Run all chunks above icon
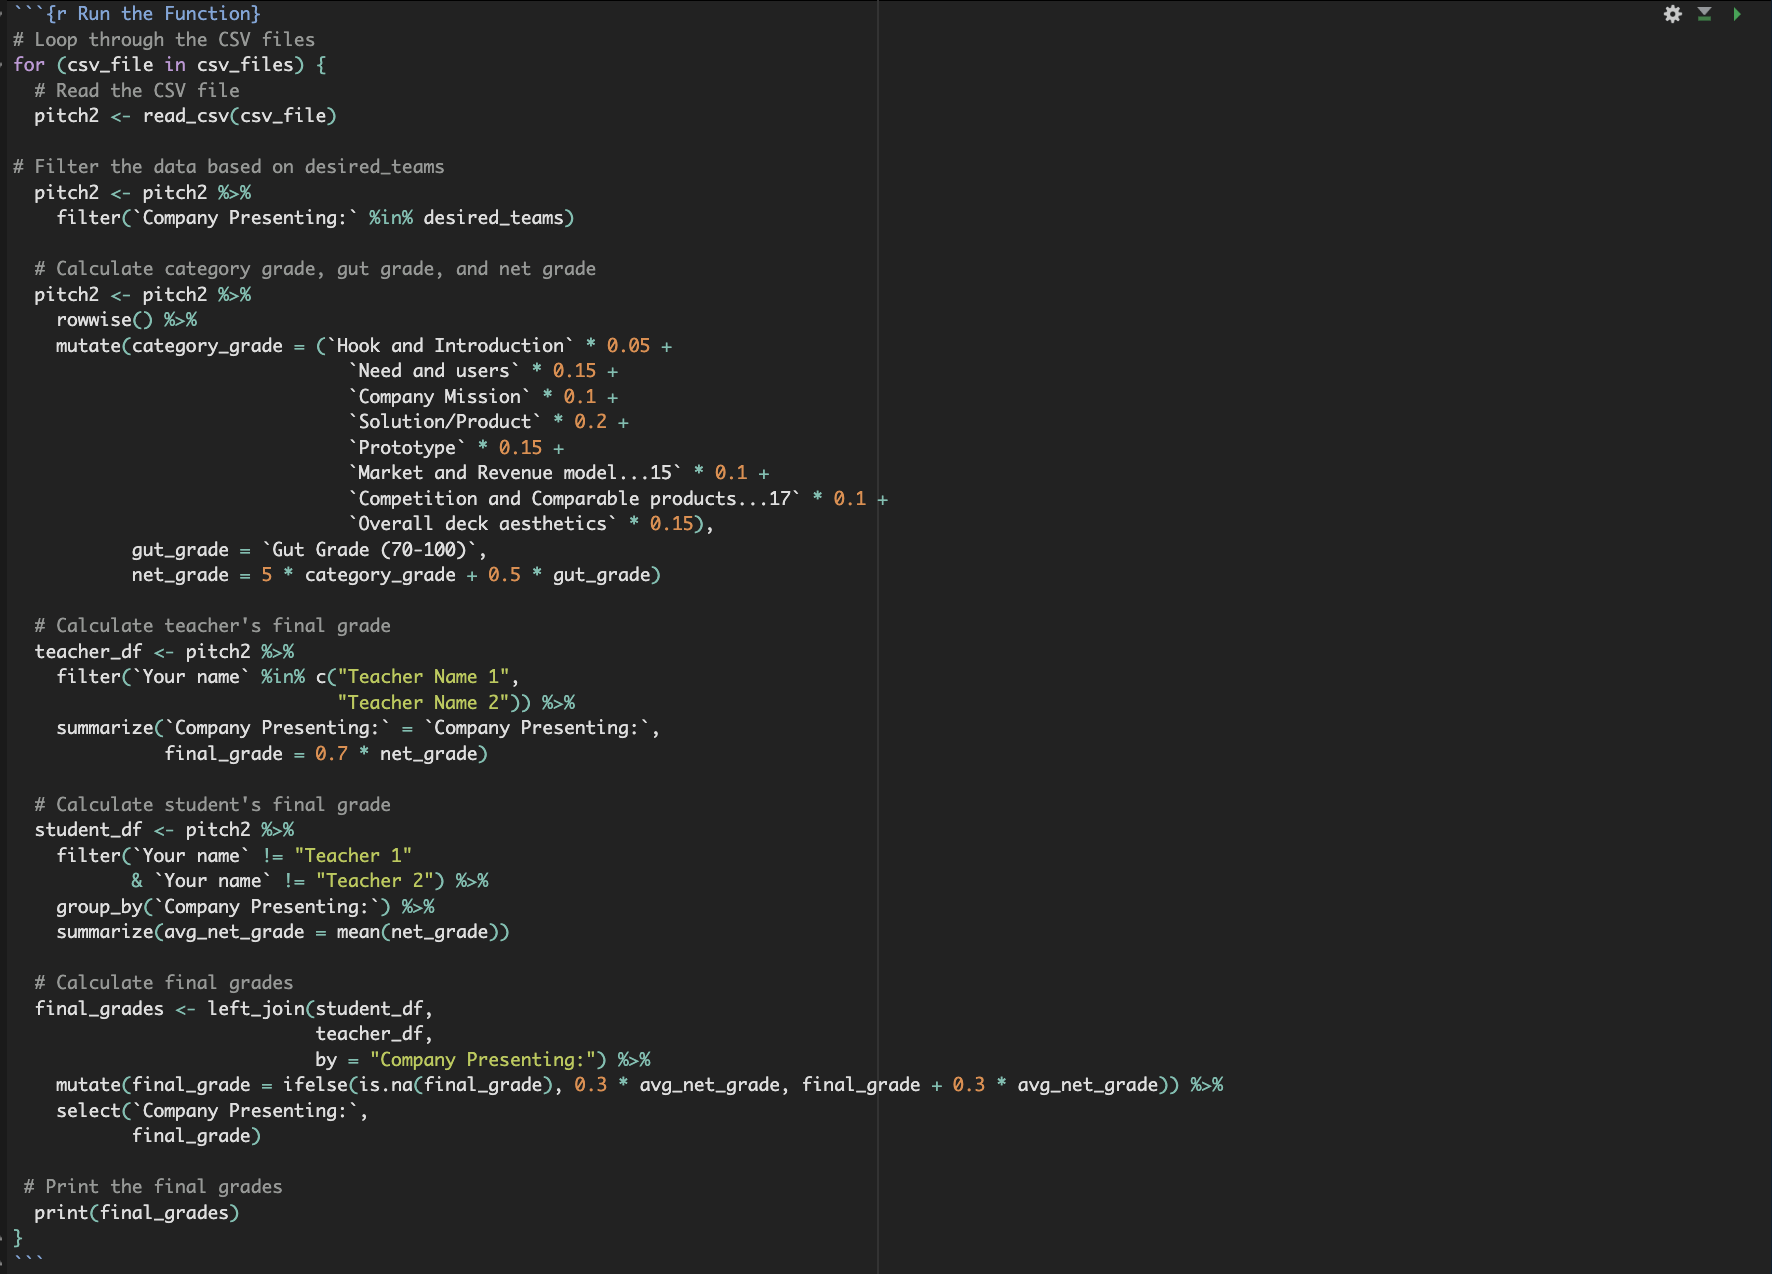1772x1274 pixels. (1705, 14)
